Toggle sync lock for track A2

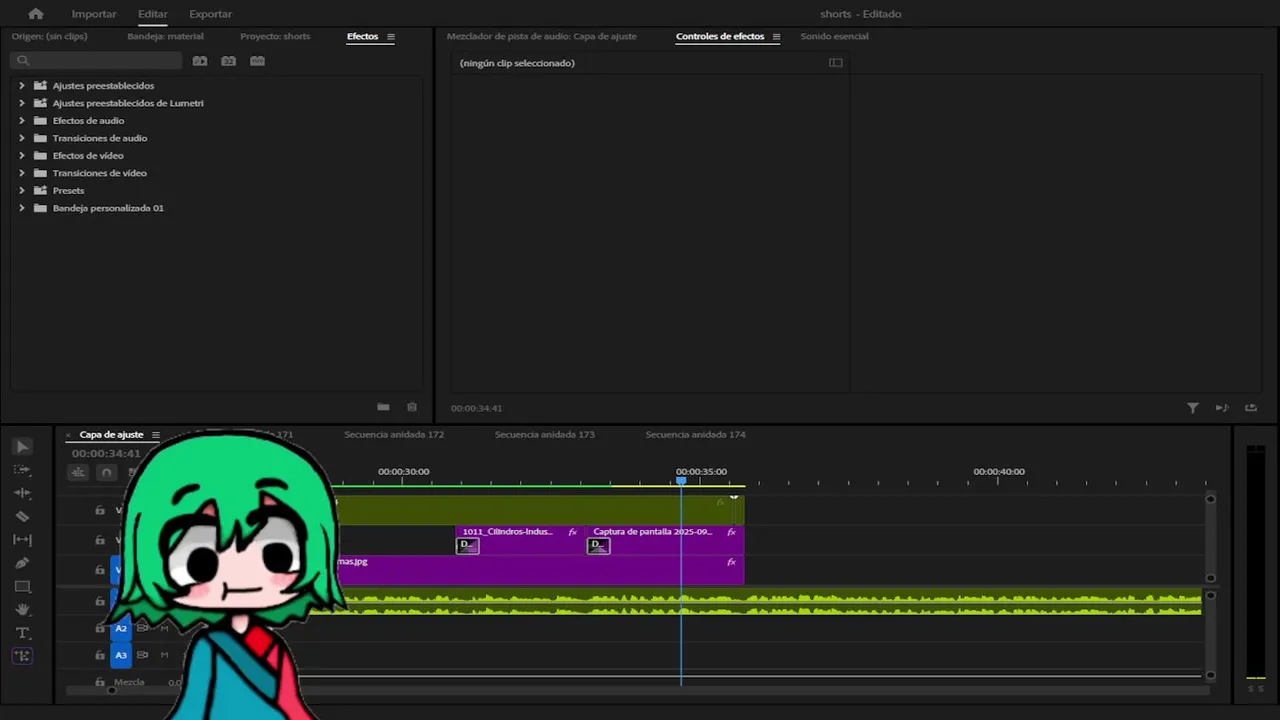142,628
